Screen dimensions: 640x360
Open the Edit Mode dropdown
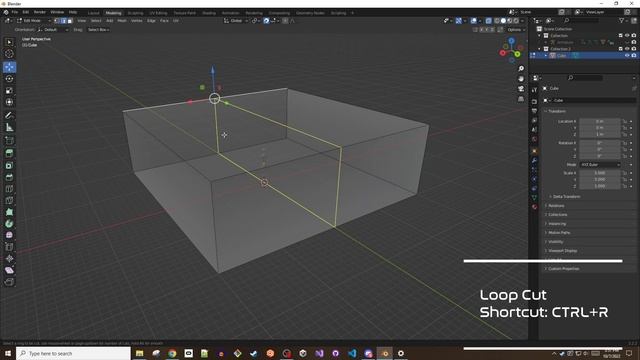pyautogui.click(x=34, y=20)
